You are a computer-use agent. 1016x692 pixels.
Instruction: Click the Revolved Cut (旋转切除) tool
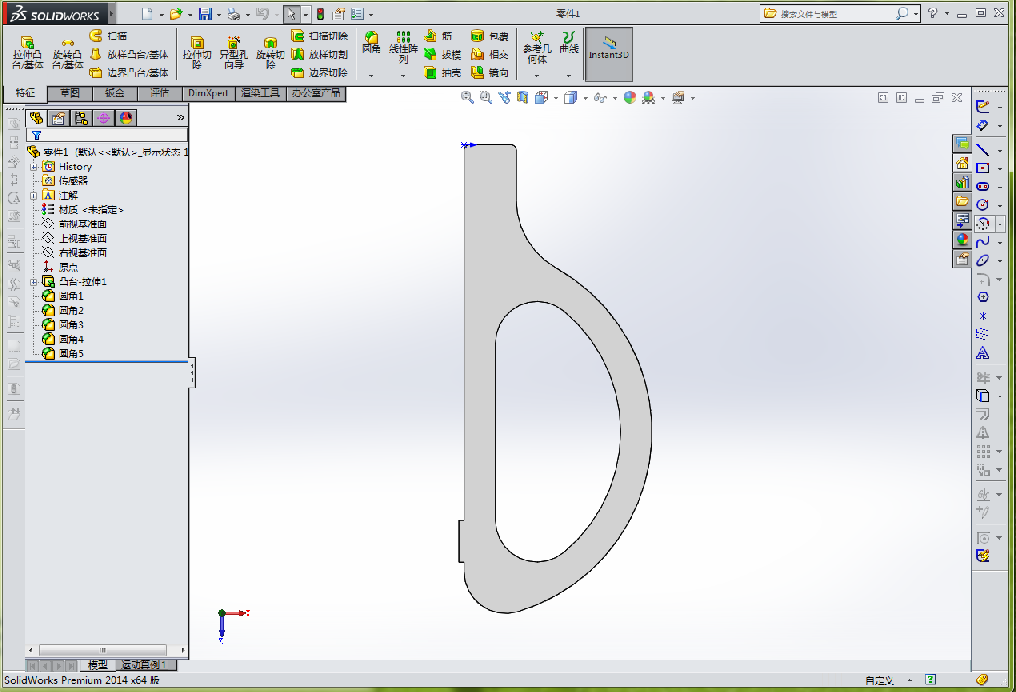[x=270, y=53]
